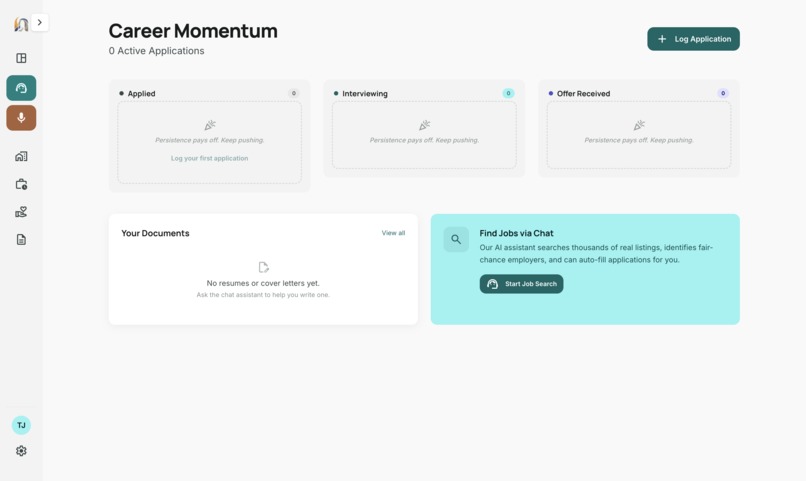Open the housing buildings icon in sidebar

pyautogui.click(x=21, y=156)
